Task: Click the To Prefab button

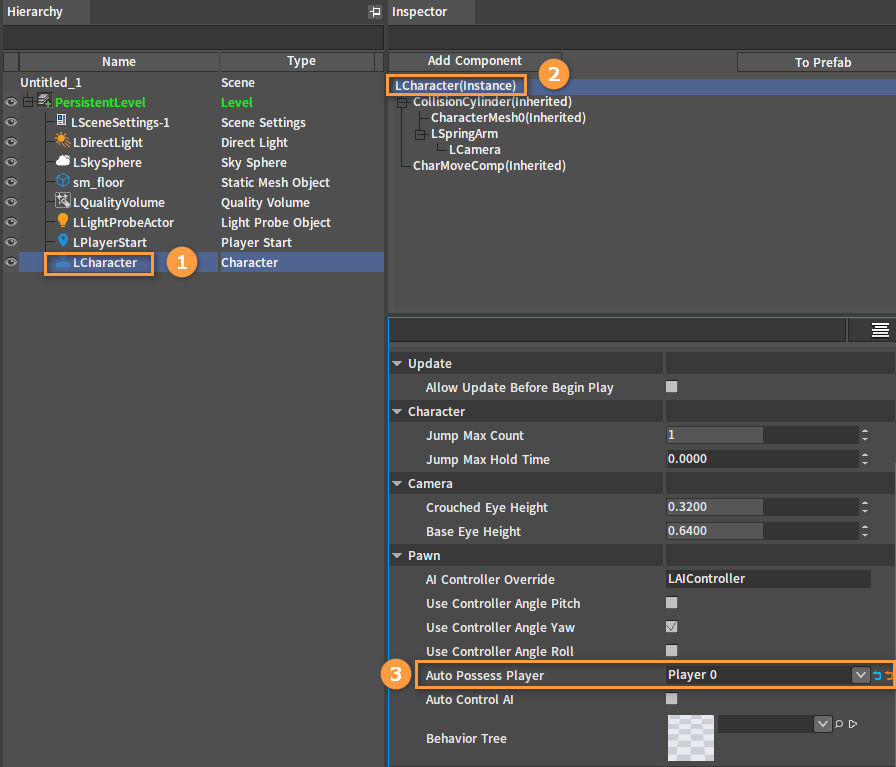Action: (x=817, y=62)
